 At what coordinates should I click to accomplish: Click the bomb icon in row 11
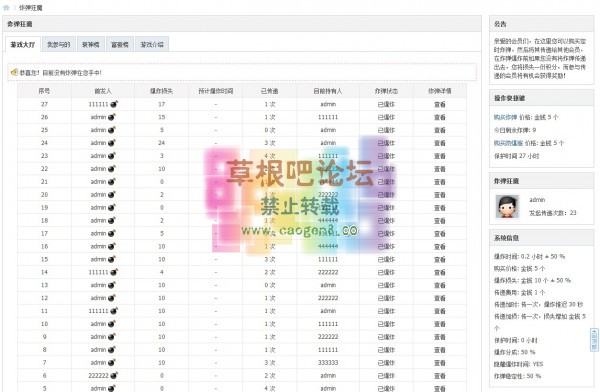[x=114, y=311]
